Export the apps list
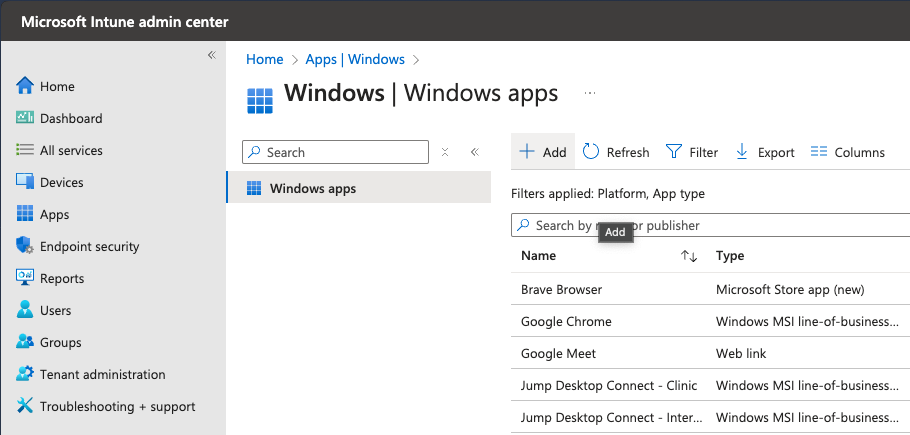Image resolution: width=910 pixels, height=435 pixels. click(x=765, y=152)
